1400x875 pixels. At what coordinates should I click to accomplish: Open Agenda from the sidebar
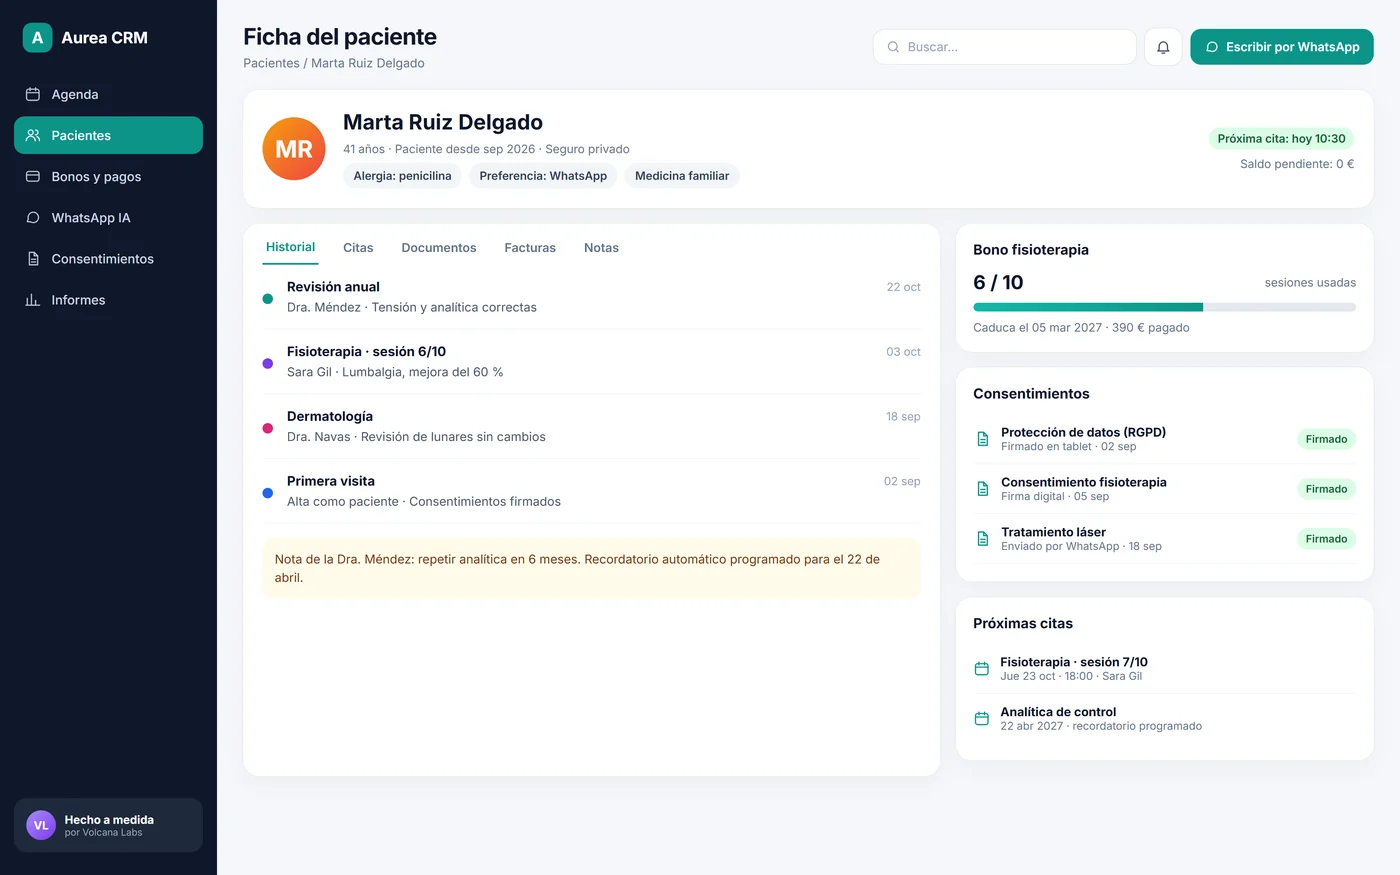(x=108, y=94)
